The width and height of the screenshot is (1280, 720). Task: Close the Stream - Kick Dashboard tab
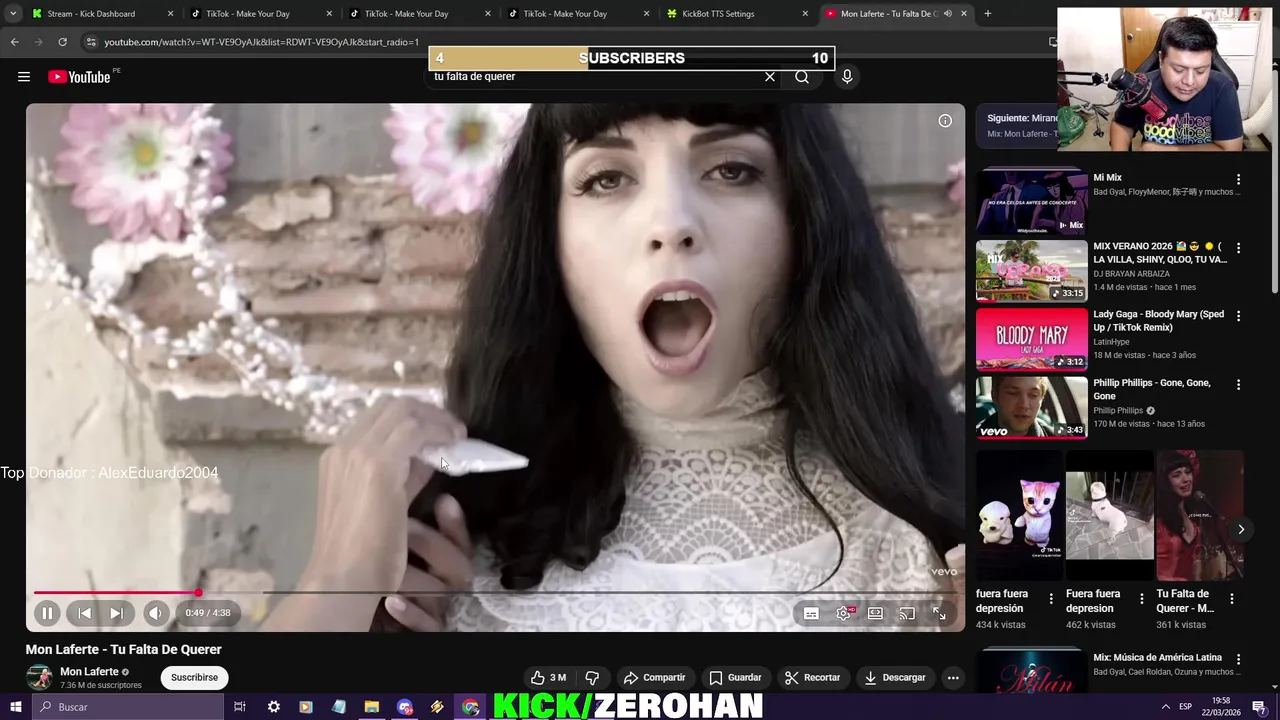point(170,14)
